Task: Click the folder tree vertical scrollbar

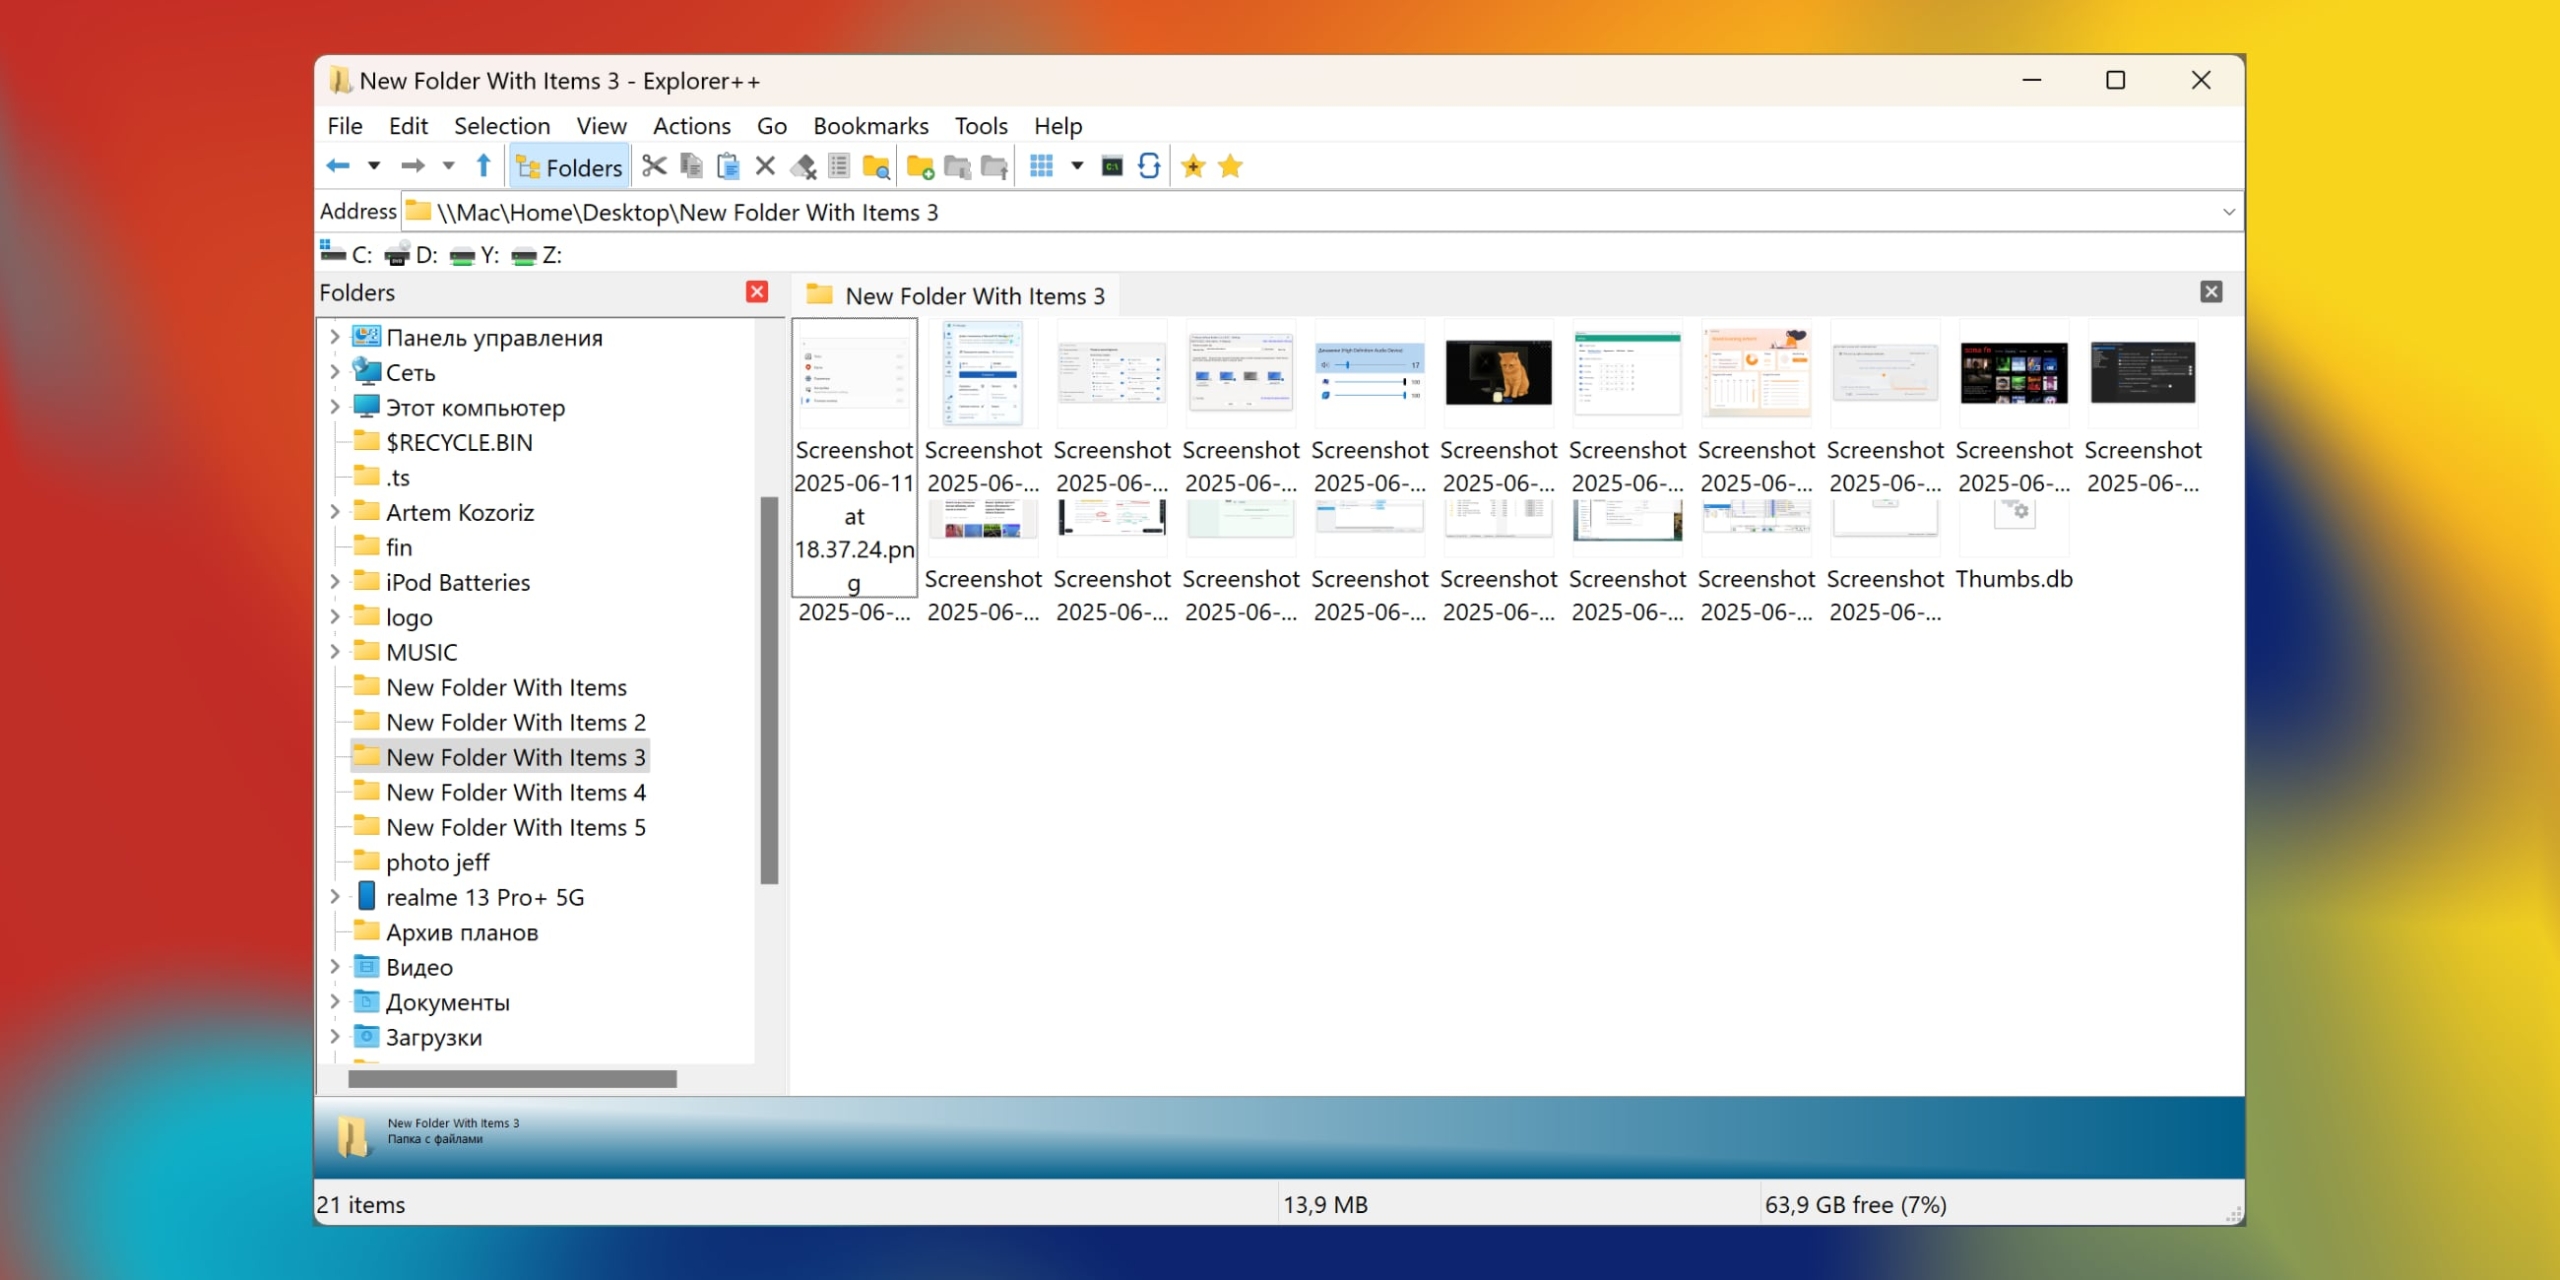Action: [x=769, y=690]
